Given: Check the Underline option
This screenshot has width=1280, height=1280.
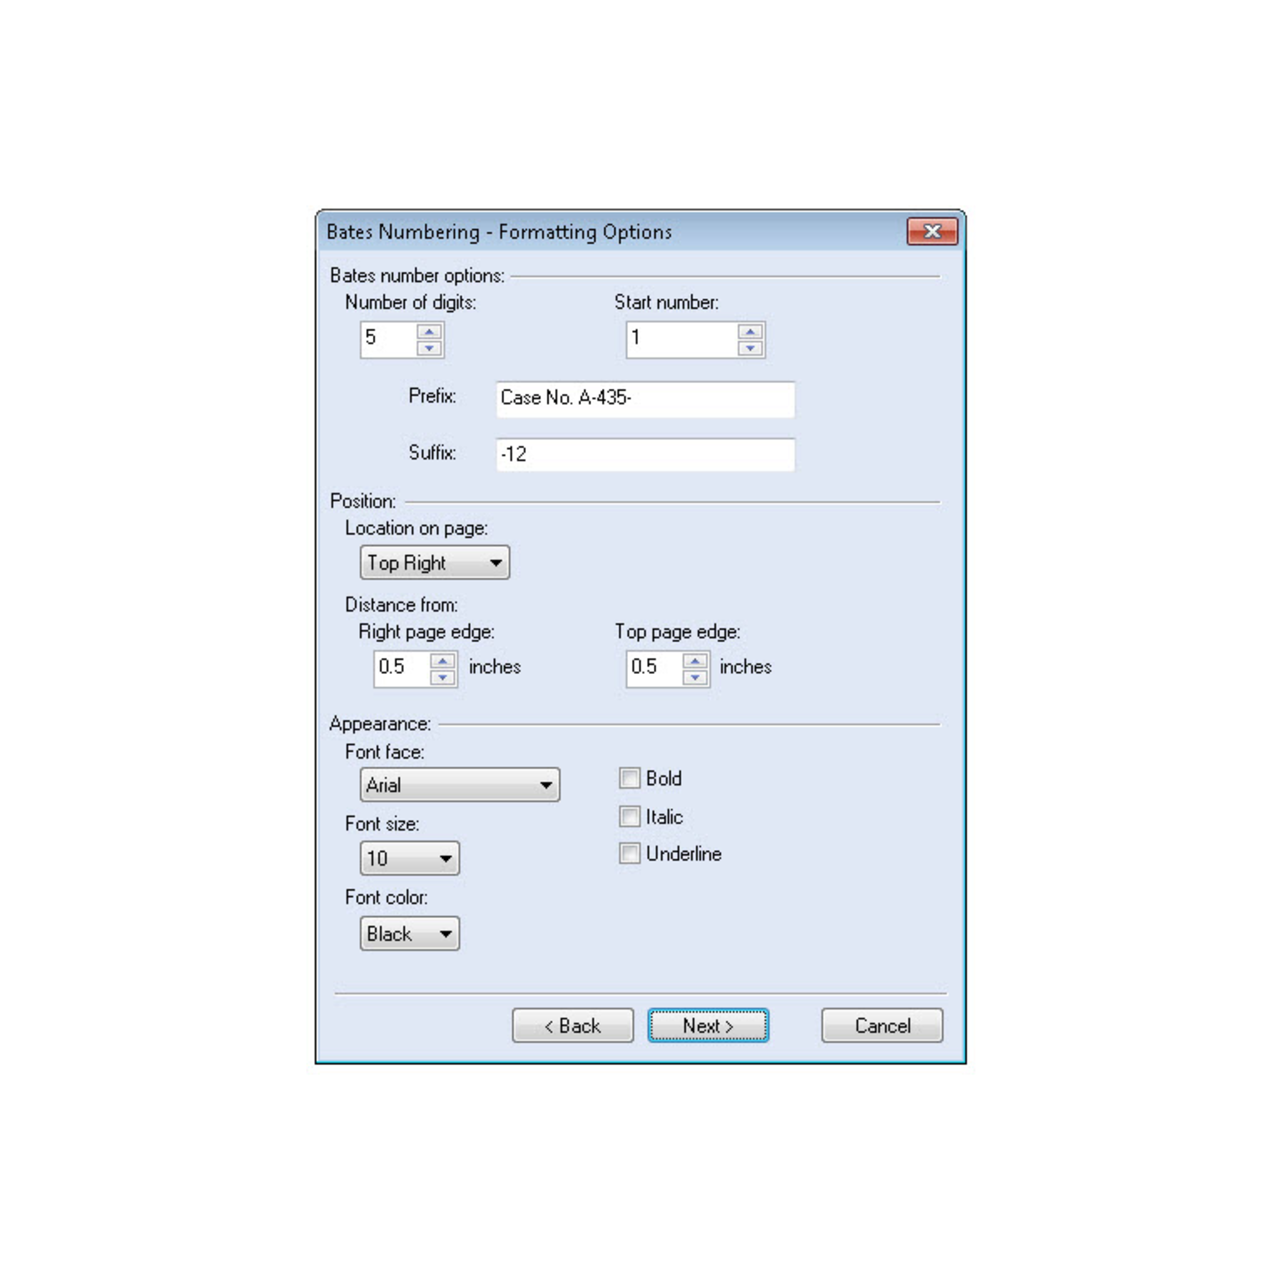Looking at the screenshot, I should click(x=630, y=853).
